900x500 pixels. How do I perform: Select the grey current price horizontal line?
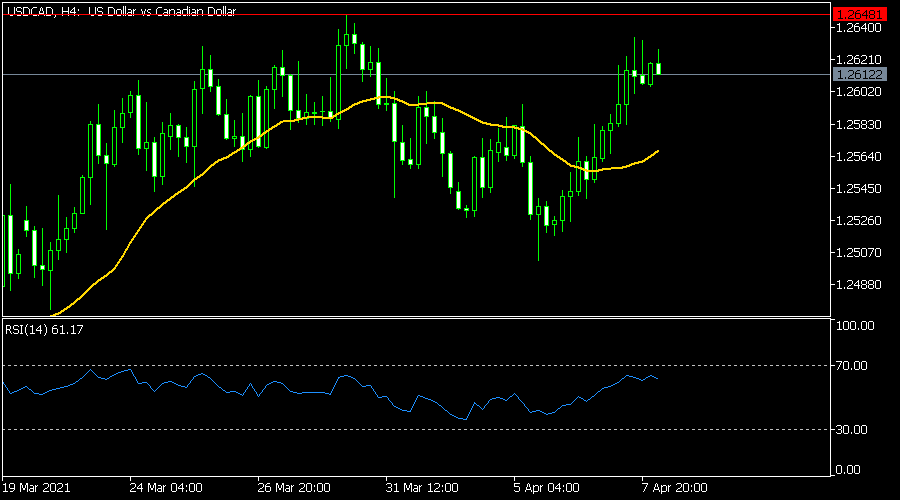pos(416,75)
